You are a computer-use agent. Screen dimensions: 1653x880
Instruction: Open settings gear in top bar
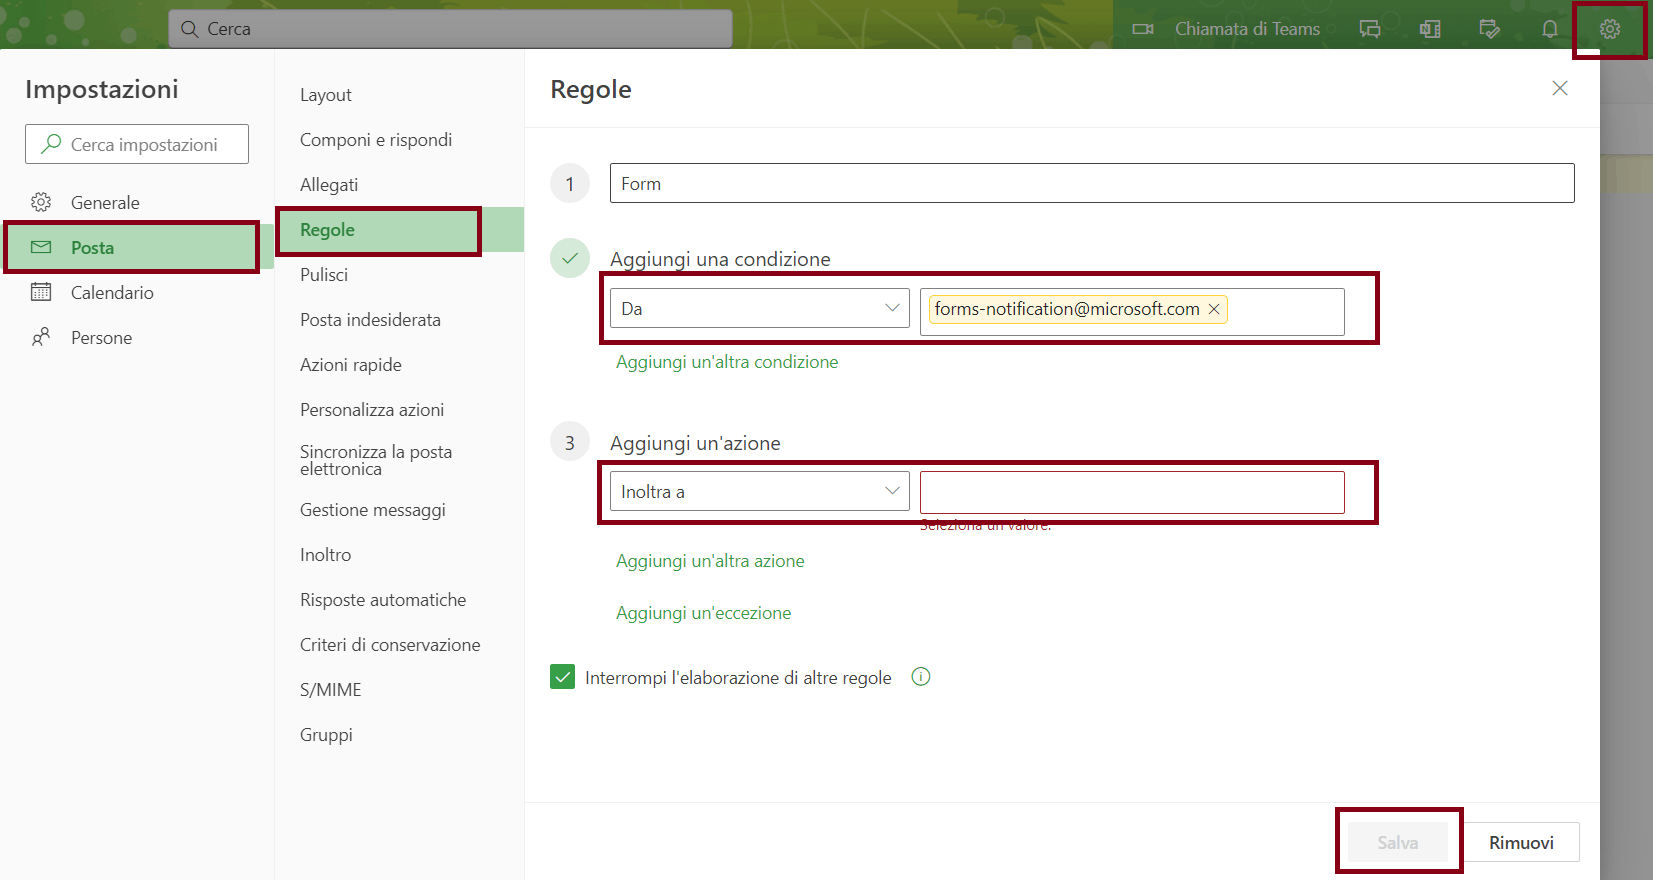(x=1609, y=29)
